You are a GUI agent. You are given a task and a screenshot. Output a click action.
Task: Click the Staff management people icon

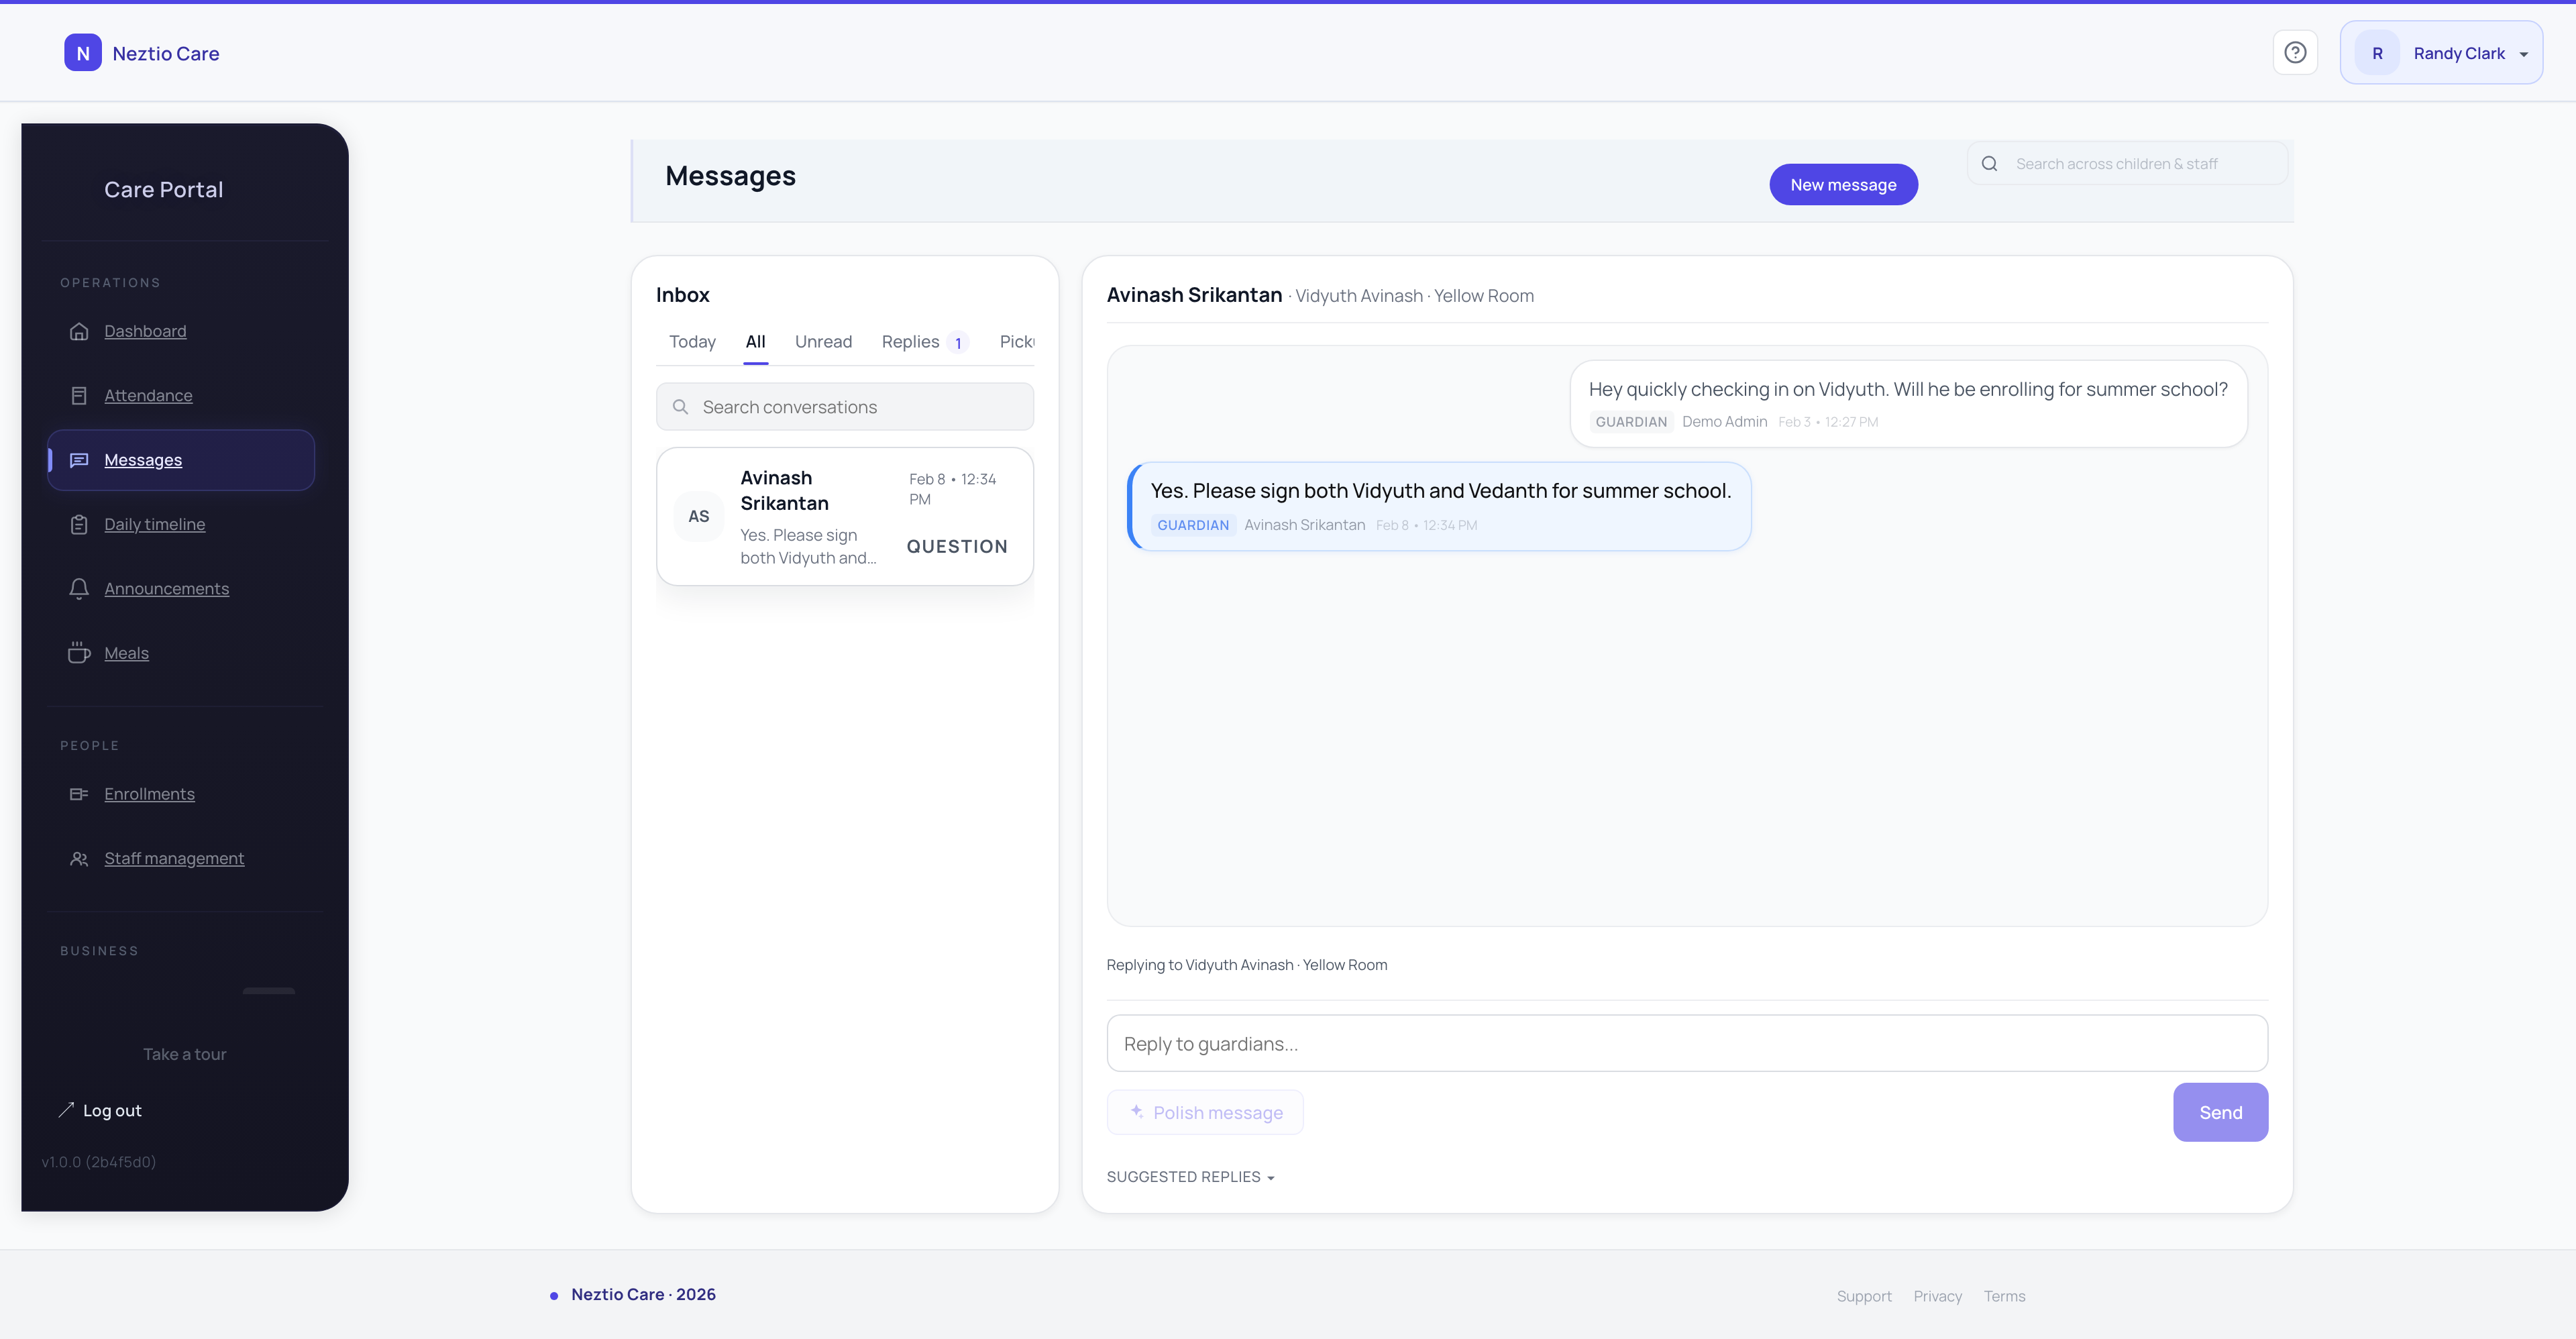click(x=80, y=858)
